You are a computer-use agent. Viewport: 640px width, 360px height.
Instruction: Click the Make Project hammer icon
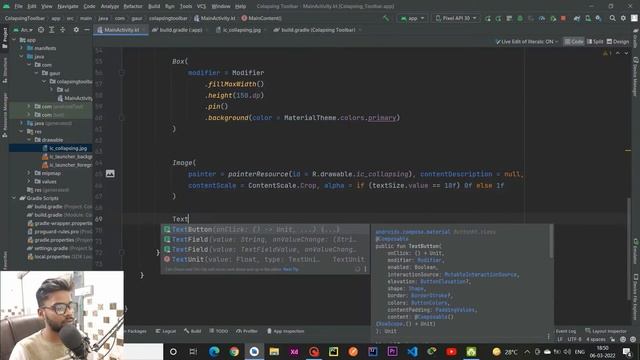coord(386,18)
